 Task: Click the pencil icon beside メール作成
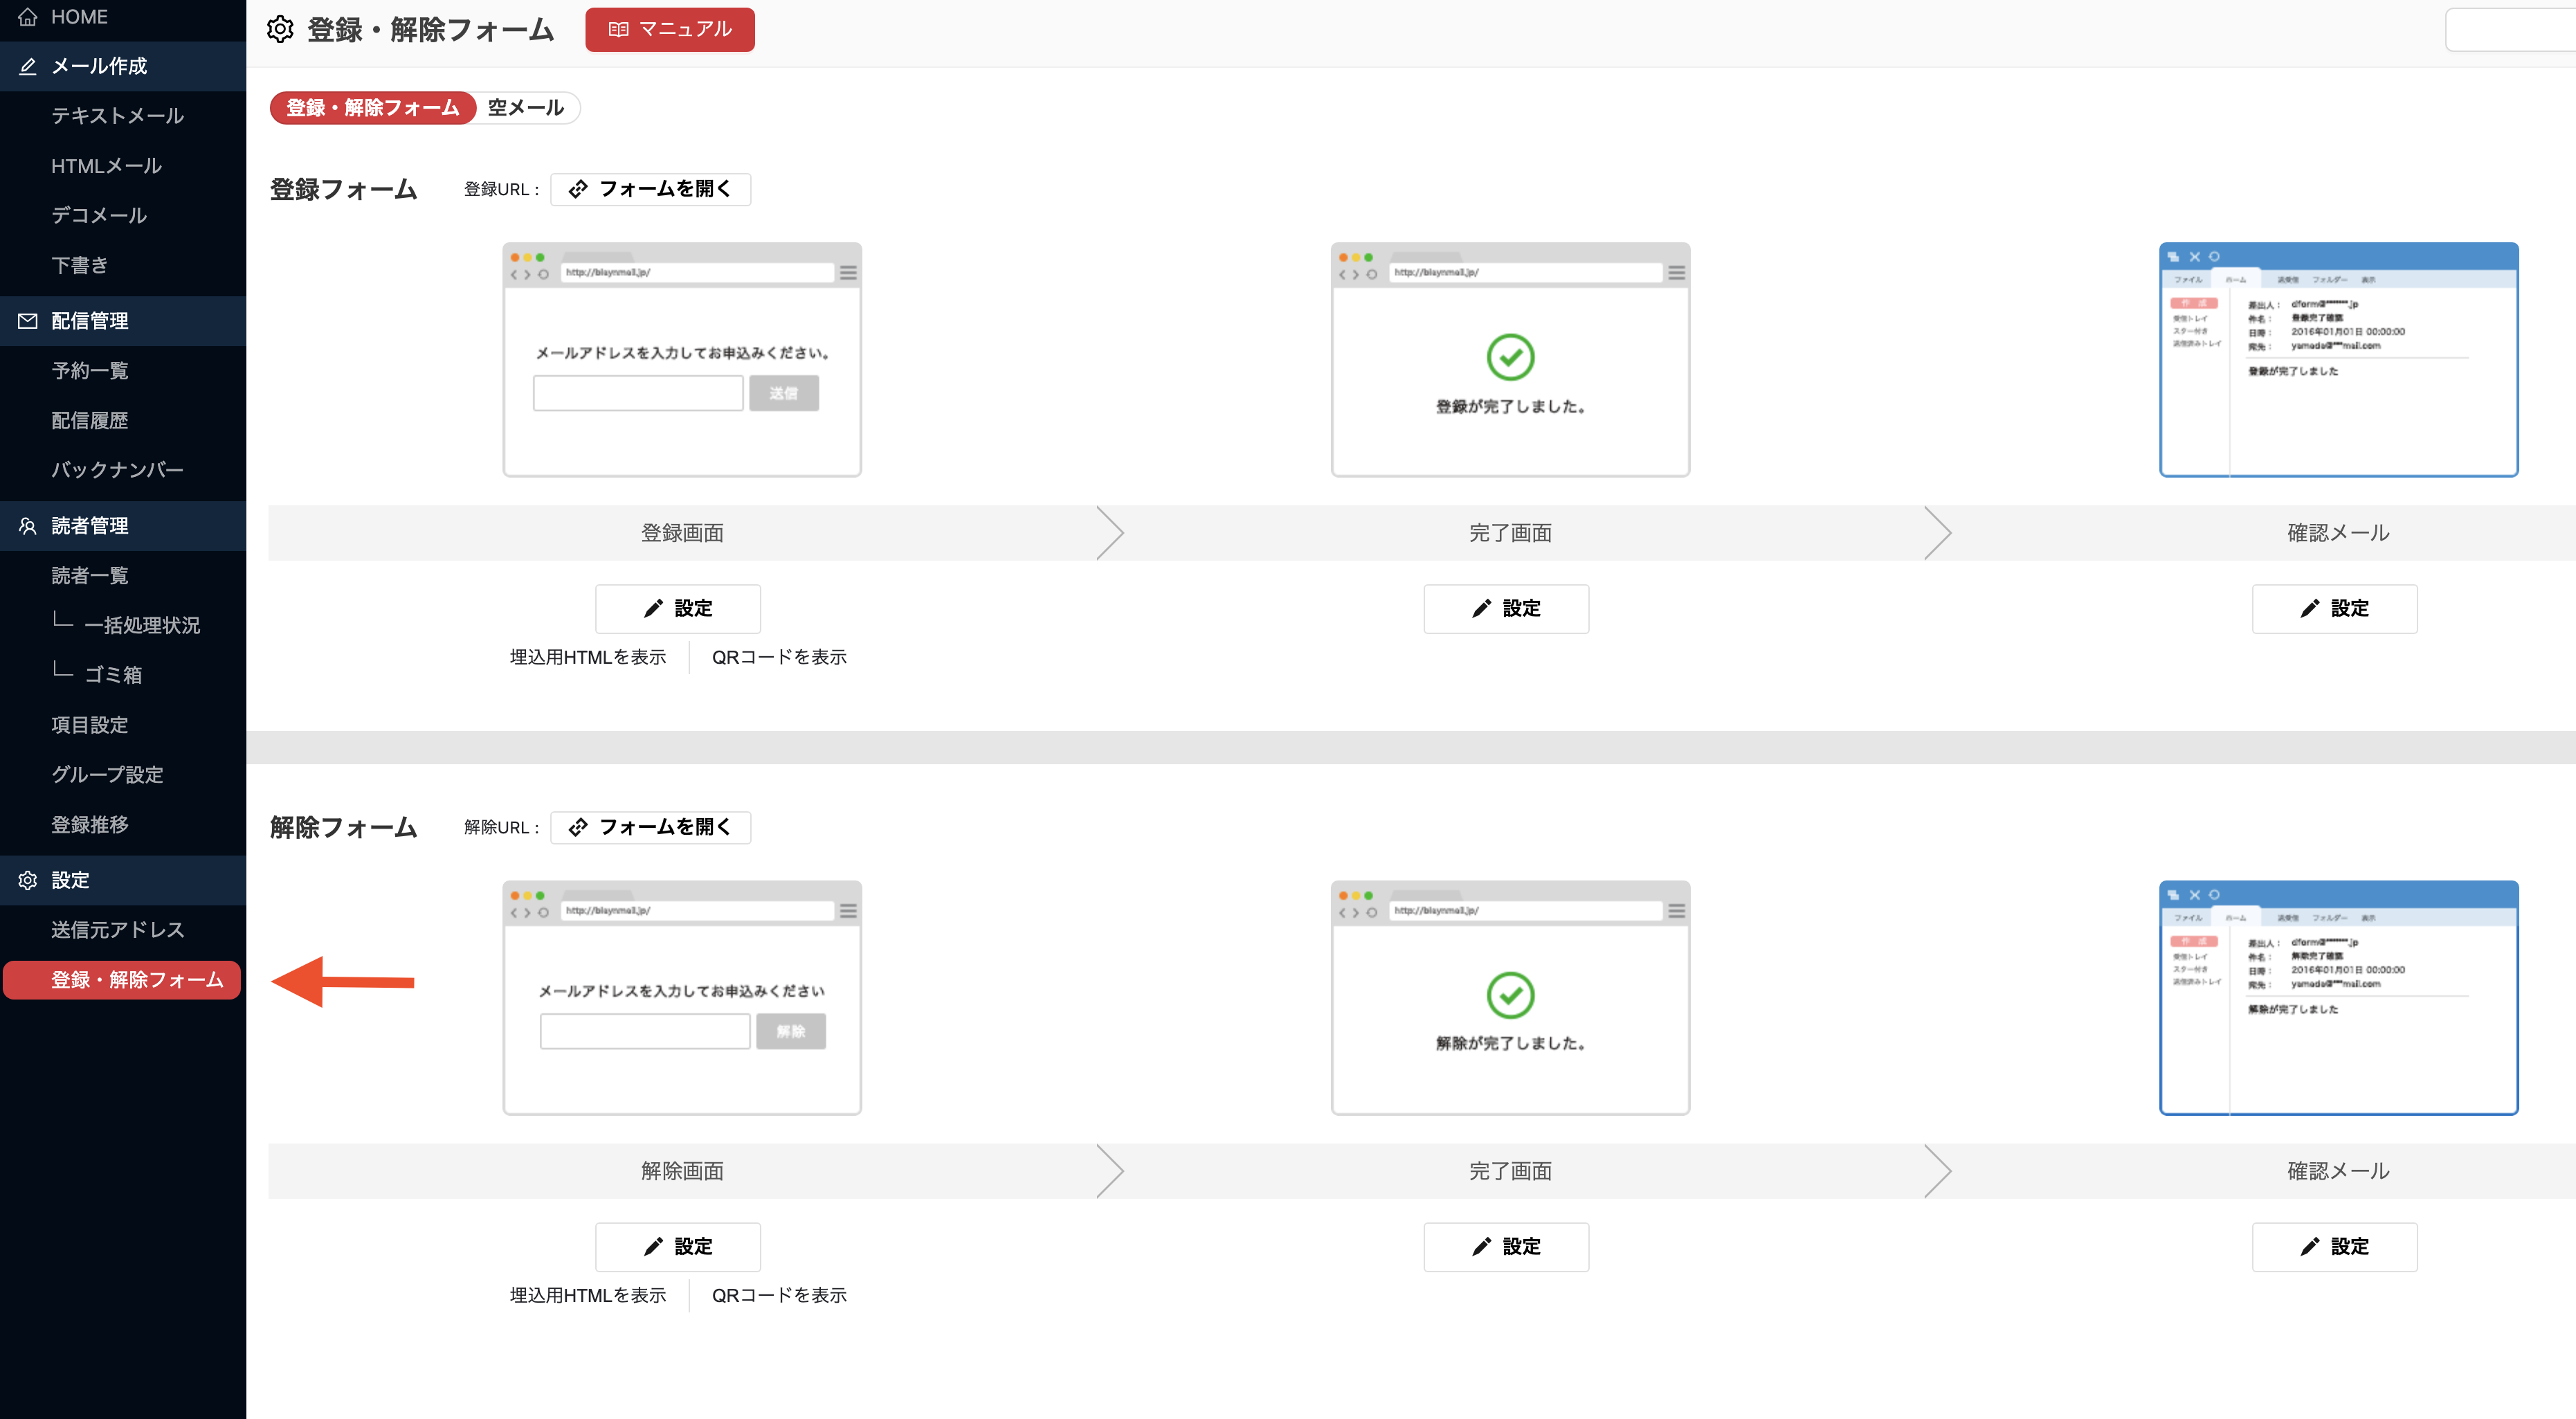(27, 66)
